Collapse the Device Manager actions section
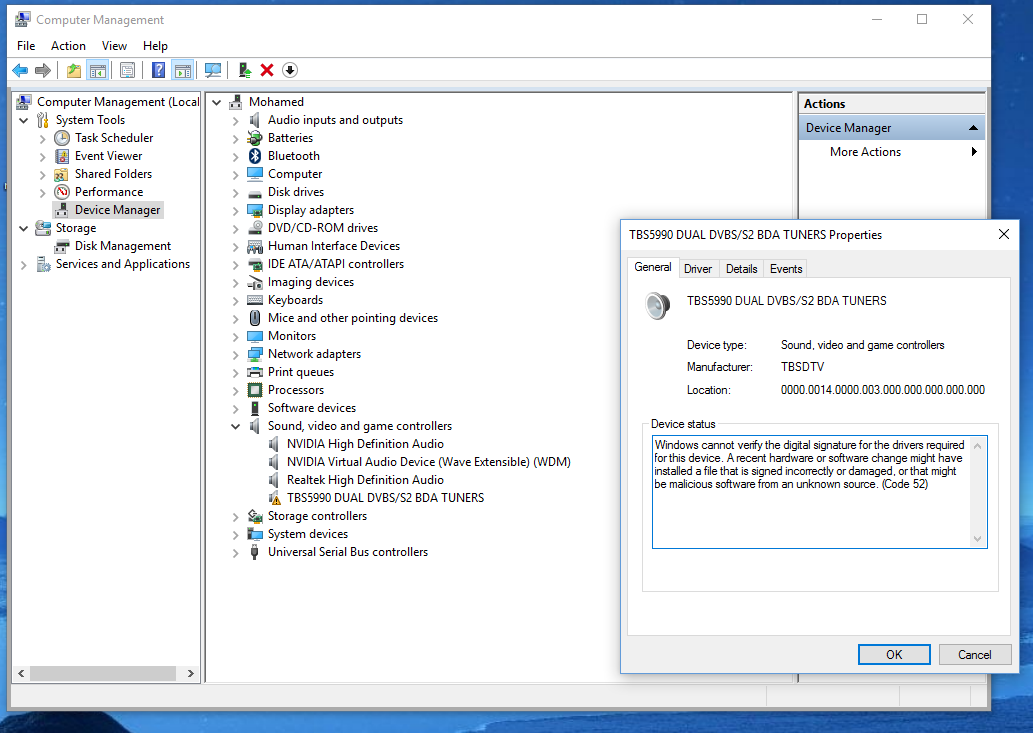Viewport: 1033px width, 733px height. (973, 128)
